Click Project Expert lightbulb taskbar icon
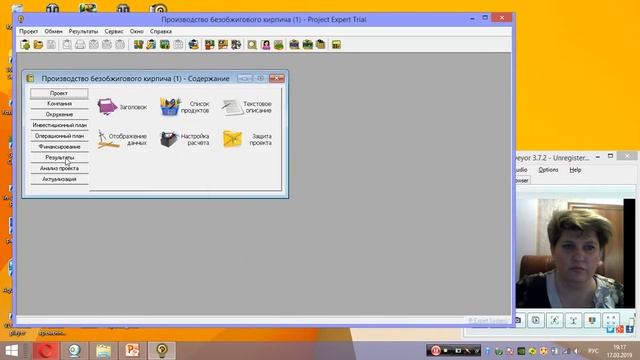 162,351
